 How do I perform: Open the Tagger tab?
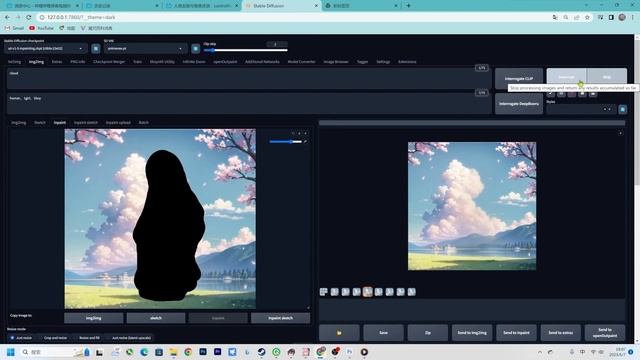tap(362, 62)
